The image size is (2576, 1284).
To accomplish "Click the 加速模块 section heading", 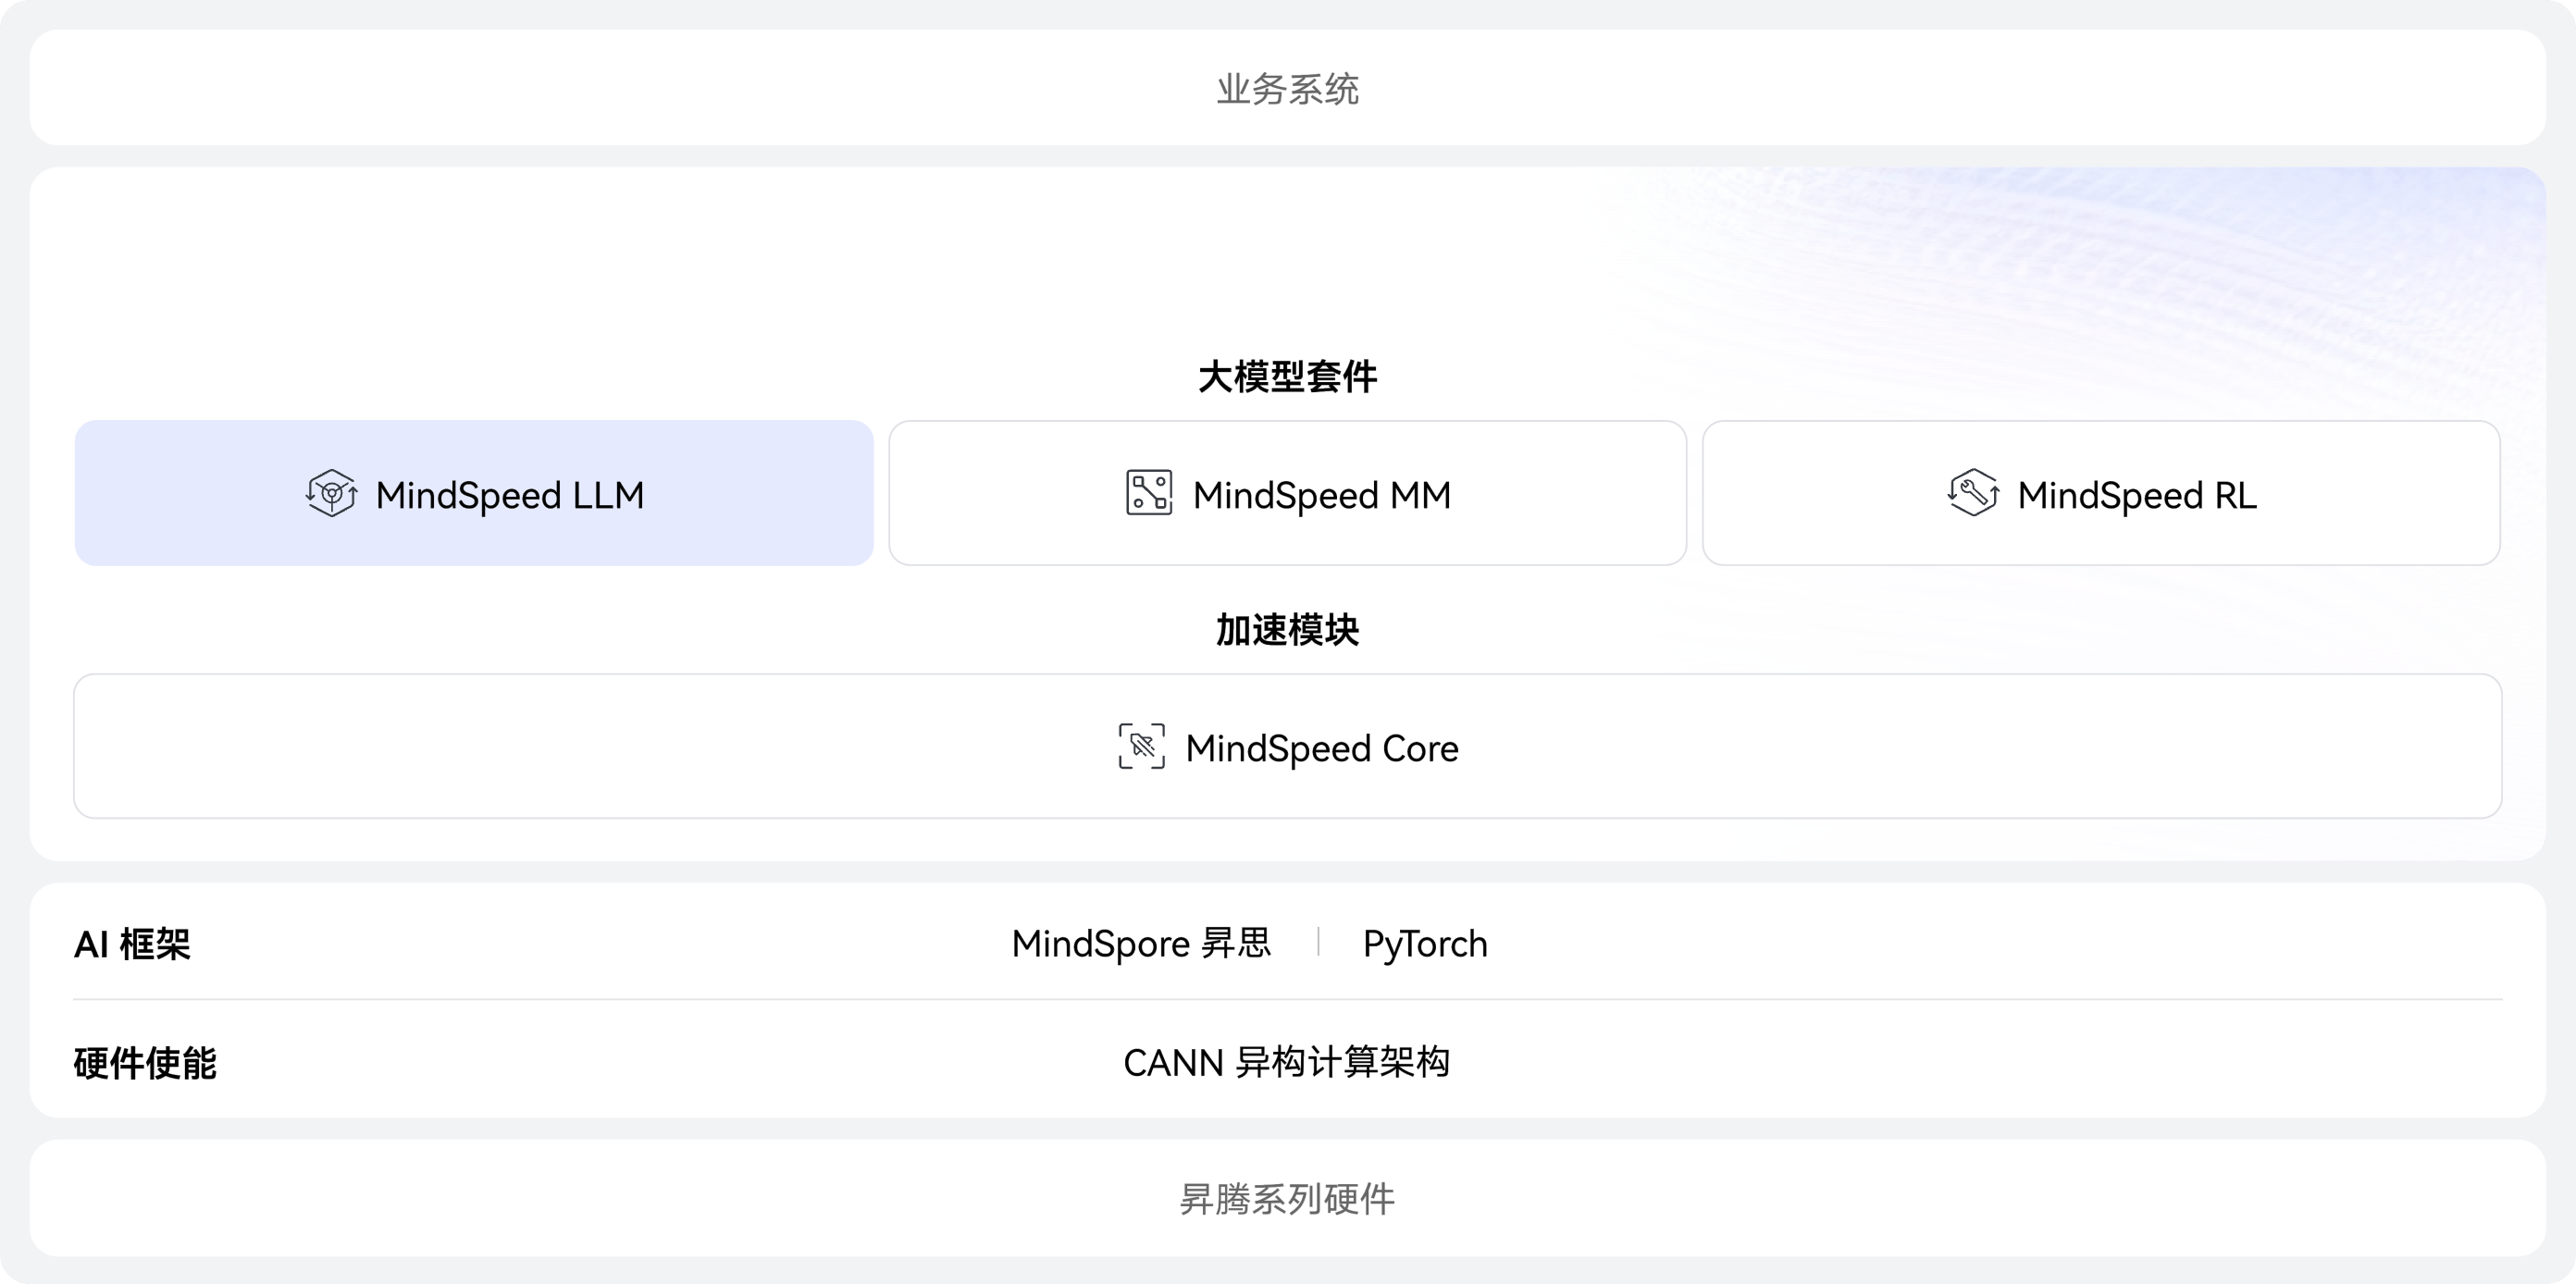I will point(1287,630).
